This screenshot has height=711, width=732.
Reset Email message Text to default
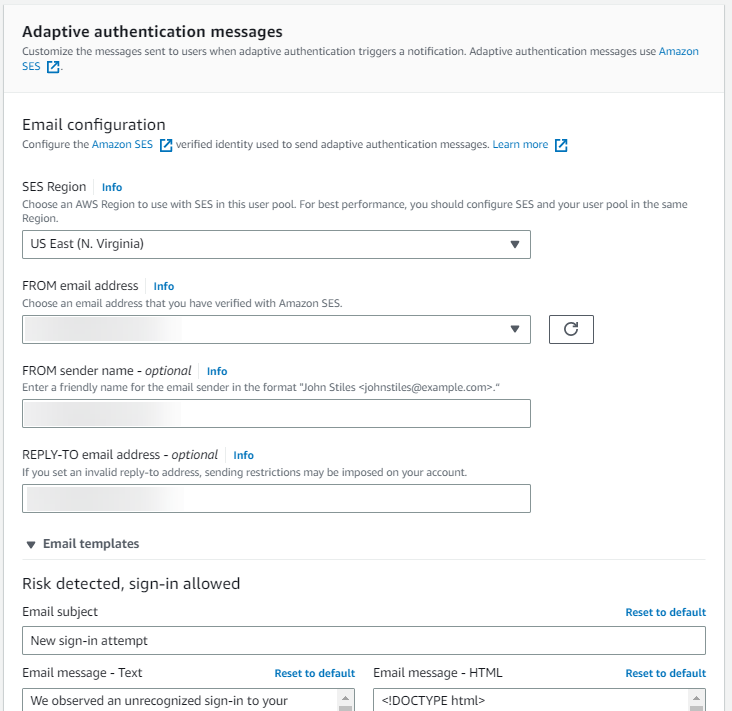(314, 673)
